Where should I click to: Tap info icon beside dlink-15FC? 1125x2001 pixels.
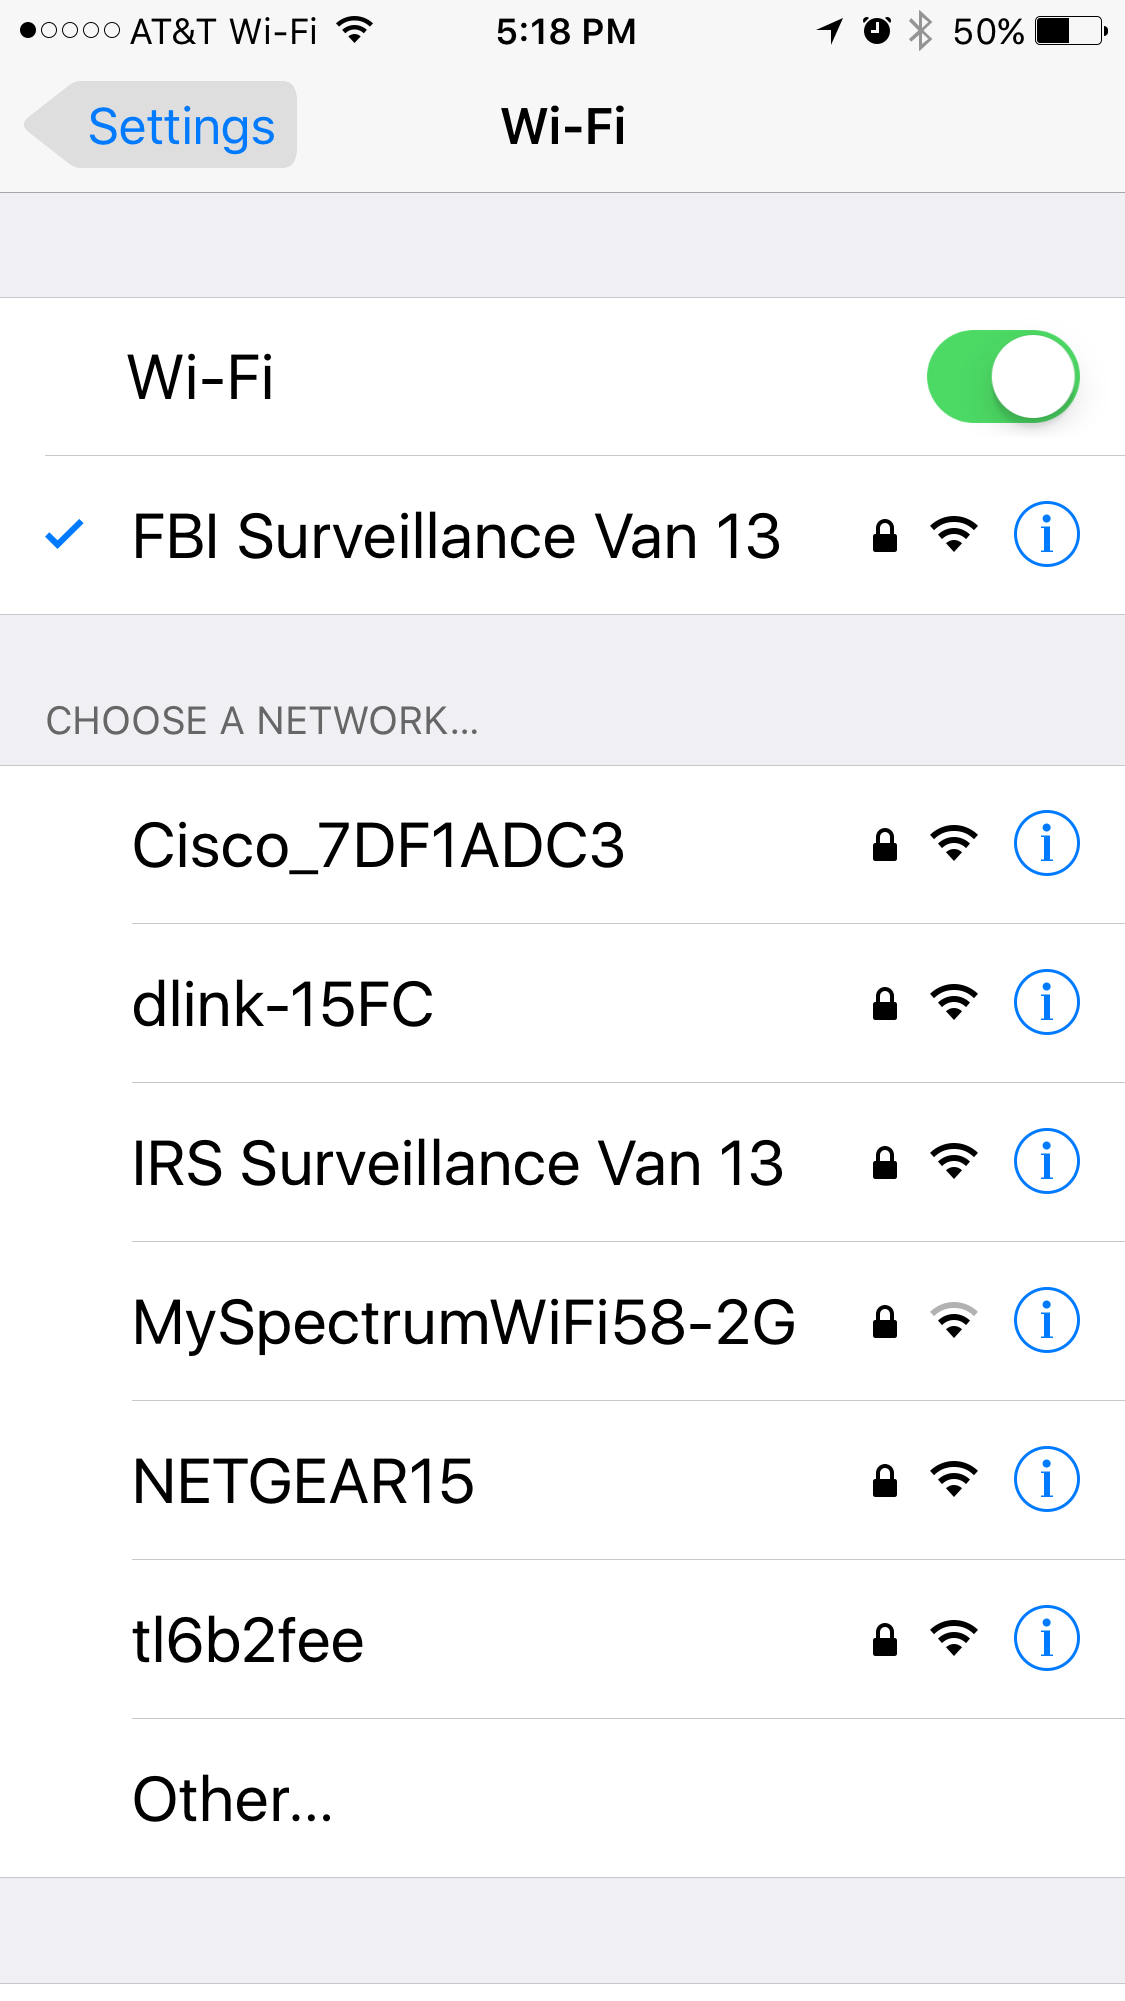coord(1046,1003)
